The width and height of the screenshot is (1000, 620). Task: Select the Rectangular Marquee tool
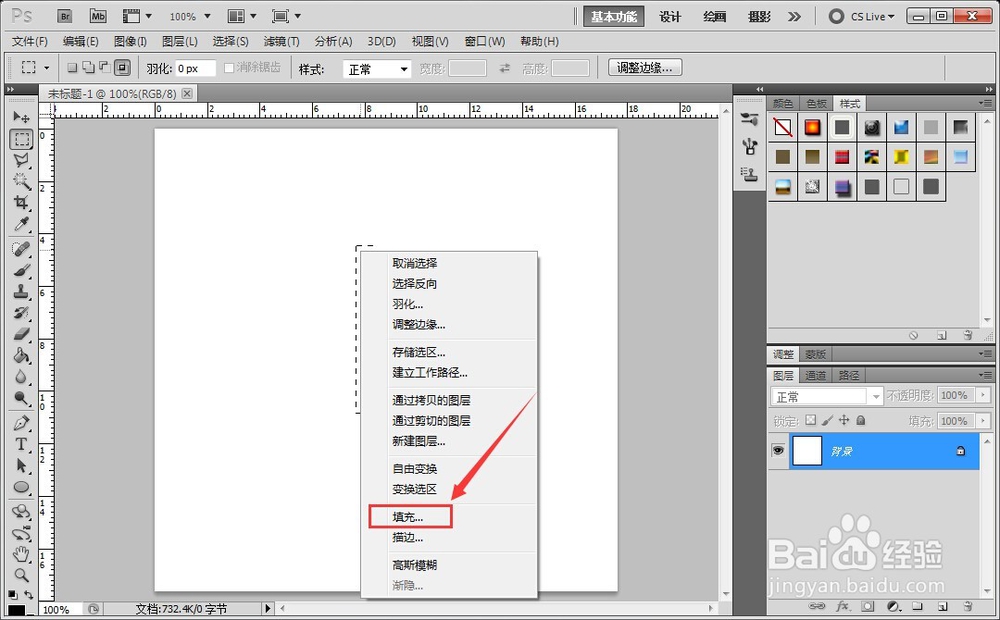(x=21, y=139)
